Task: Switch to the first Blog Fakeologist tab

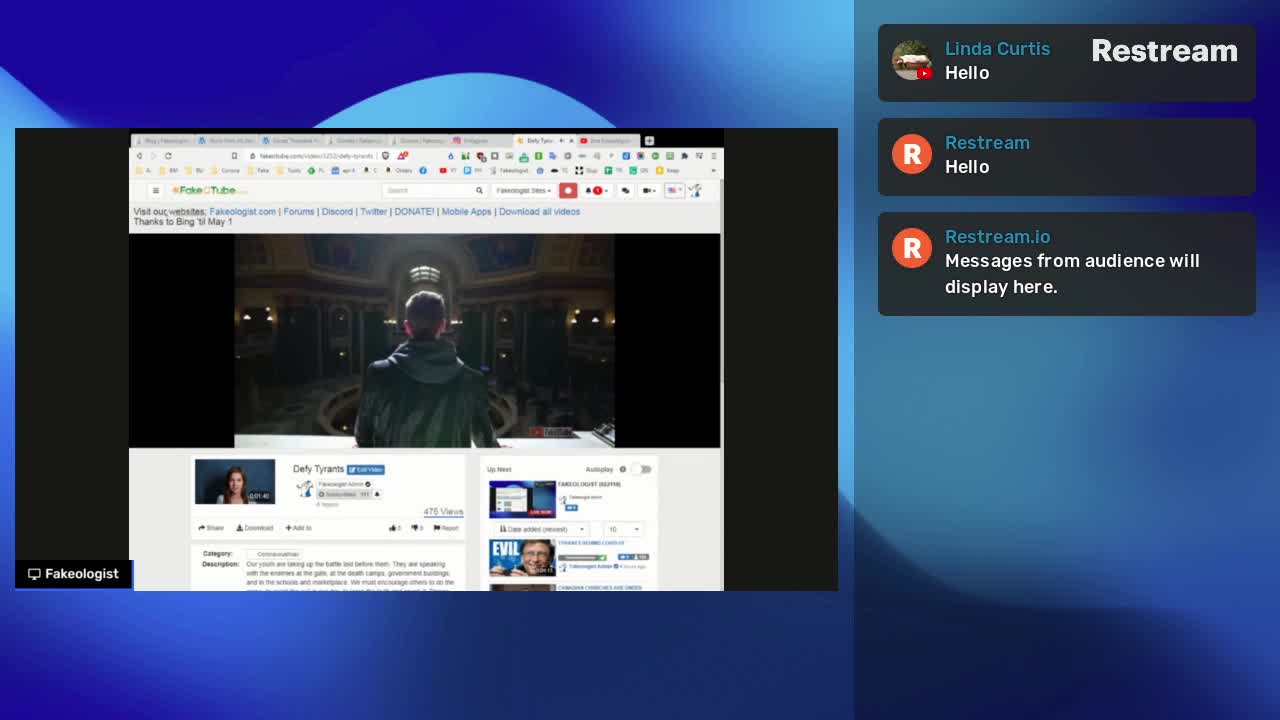Action: (163, 140)
